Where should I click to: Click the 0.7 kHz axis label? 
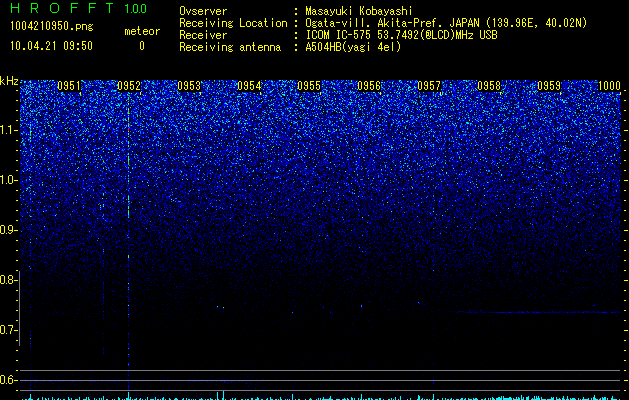tap(8, 330)
